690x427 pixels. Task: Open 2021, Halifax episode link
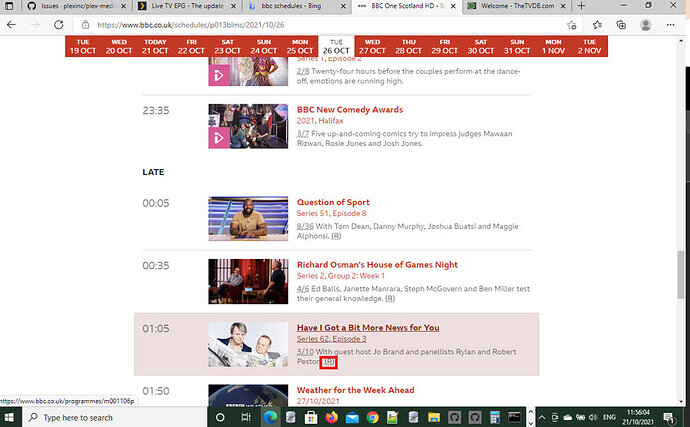[x=320, y=121]
